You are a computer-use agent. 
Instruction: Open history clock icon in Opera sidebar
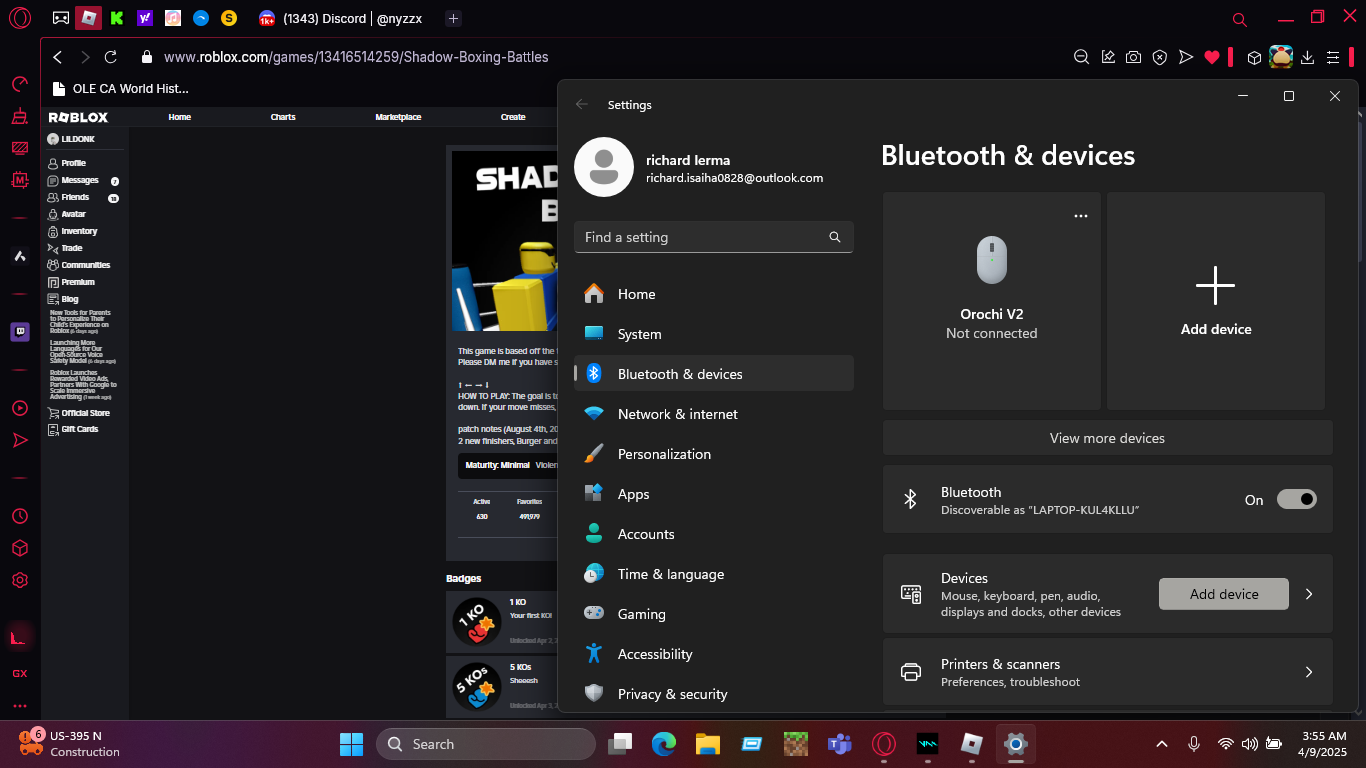pos(20,516)
